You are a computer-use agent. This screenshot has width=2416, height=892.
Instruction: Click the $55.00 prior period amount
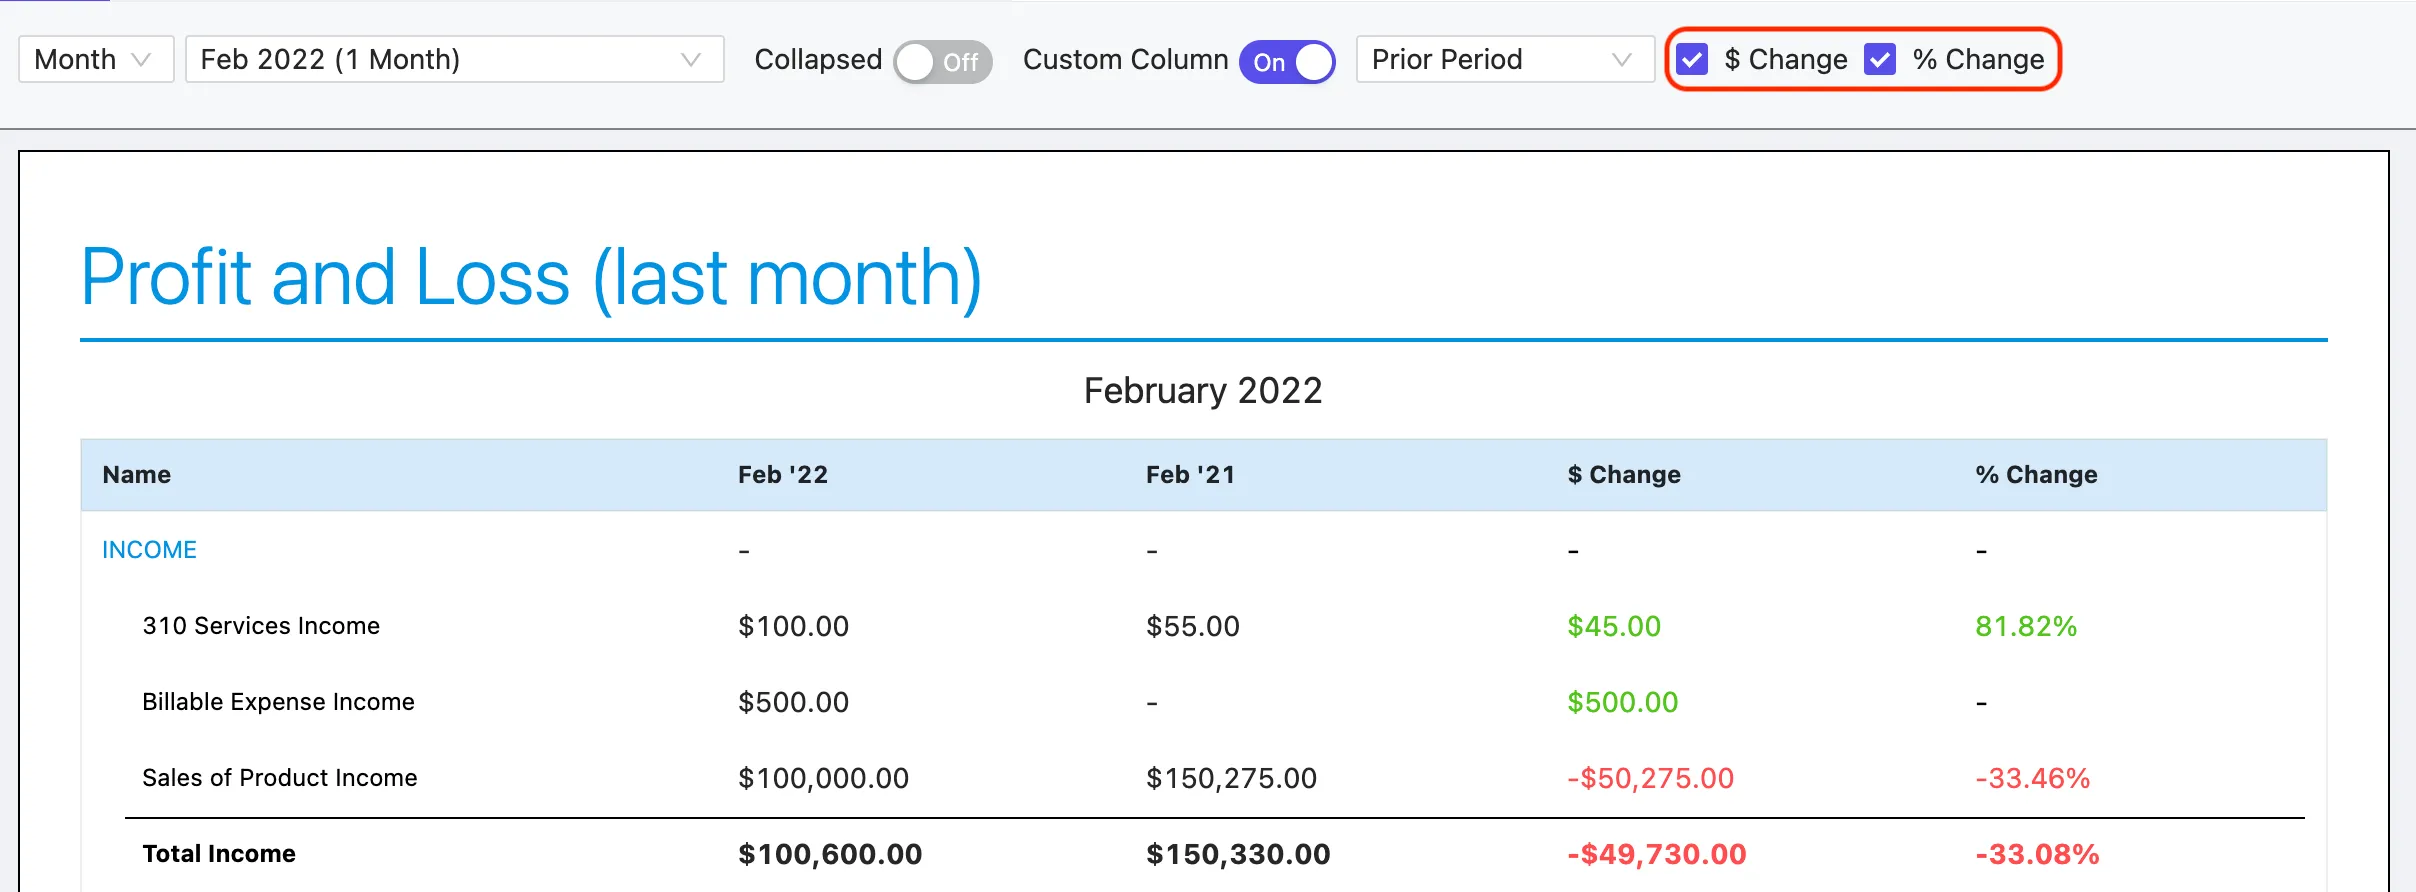click(x=1192, y=626)
